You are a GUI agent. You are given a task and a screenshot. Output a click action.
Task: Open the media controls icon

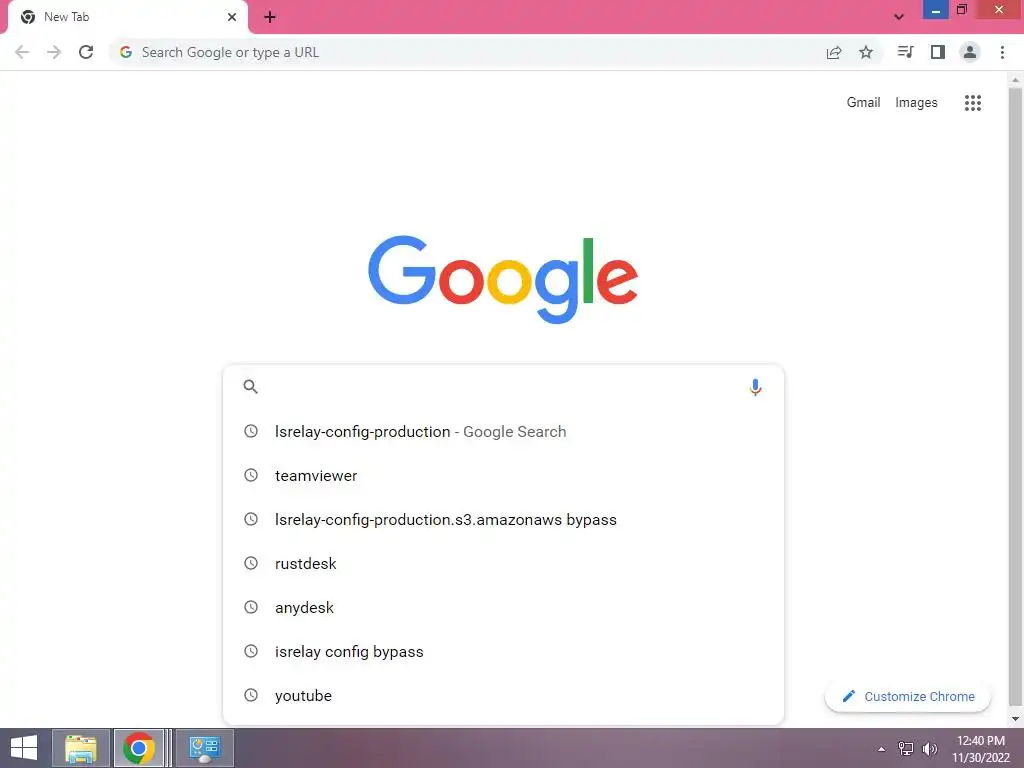pos(906,52)
